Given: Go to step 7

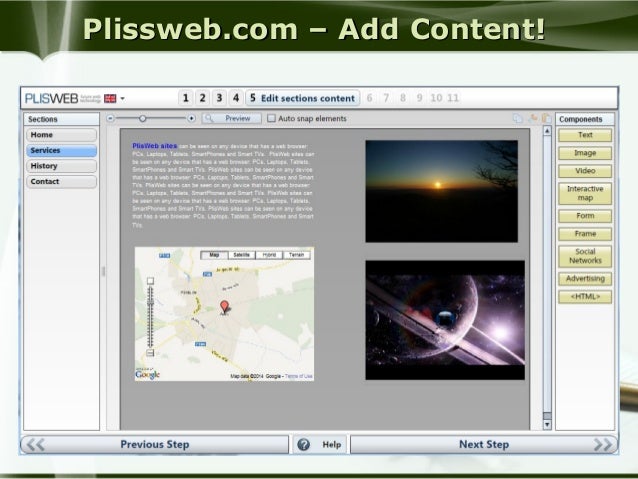Looking at the screenshot, I should [386, 98].
